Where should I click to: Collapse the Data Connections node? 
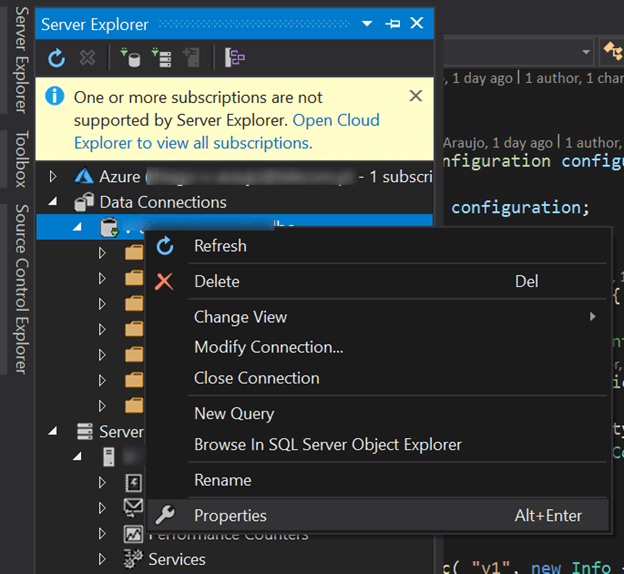click(53, 202)
